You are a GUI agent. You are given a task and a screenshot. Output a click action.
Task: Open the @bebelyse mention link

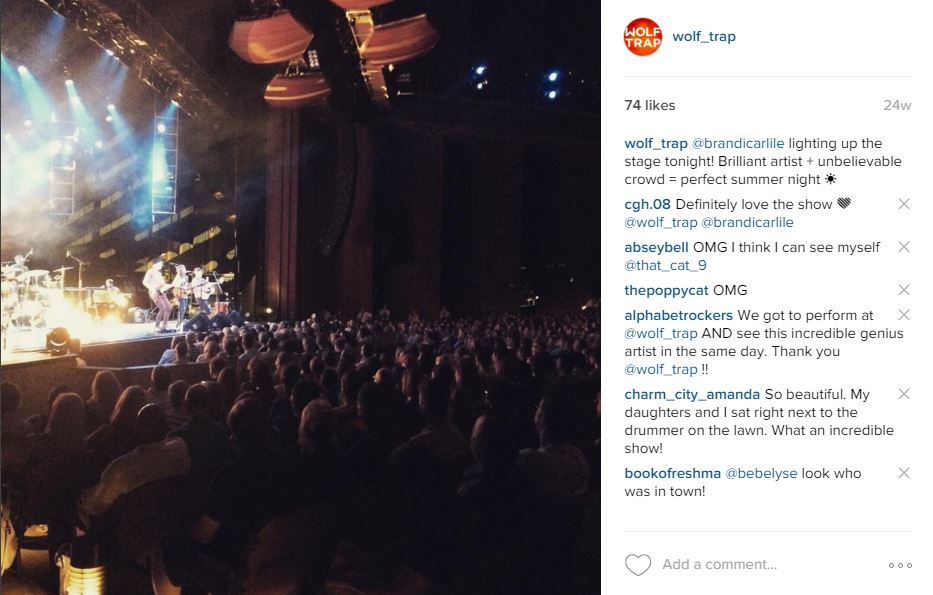tap(761, 474)
